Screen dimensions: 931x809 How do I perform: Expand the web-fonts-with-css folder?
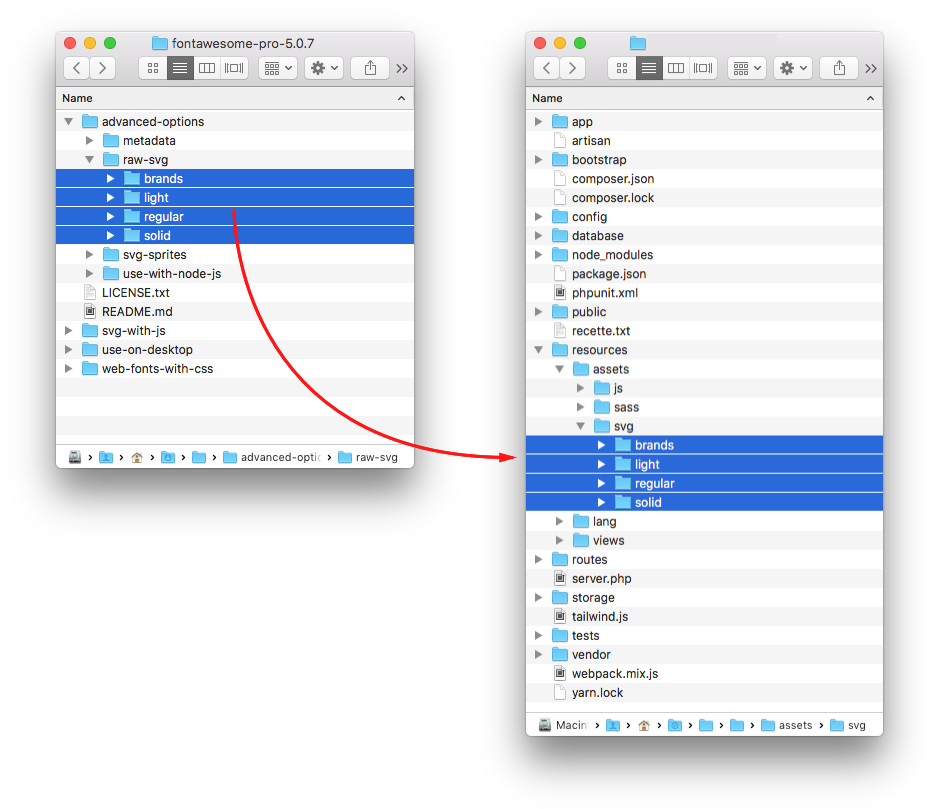coord(69,369)
